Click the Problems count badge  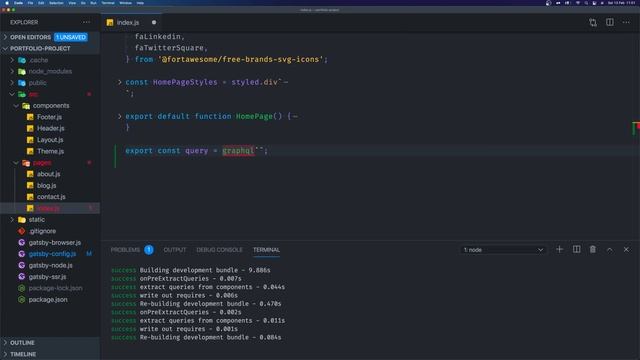coord(149,249)
